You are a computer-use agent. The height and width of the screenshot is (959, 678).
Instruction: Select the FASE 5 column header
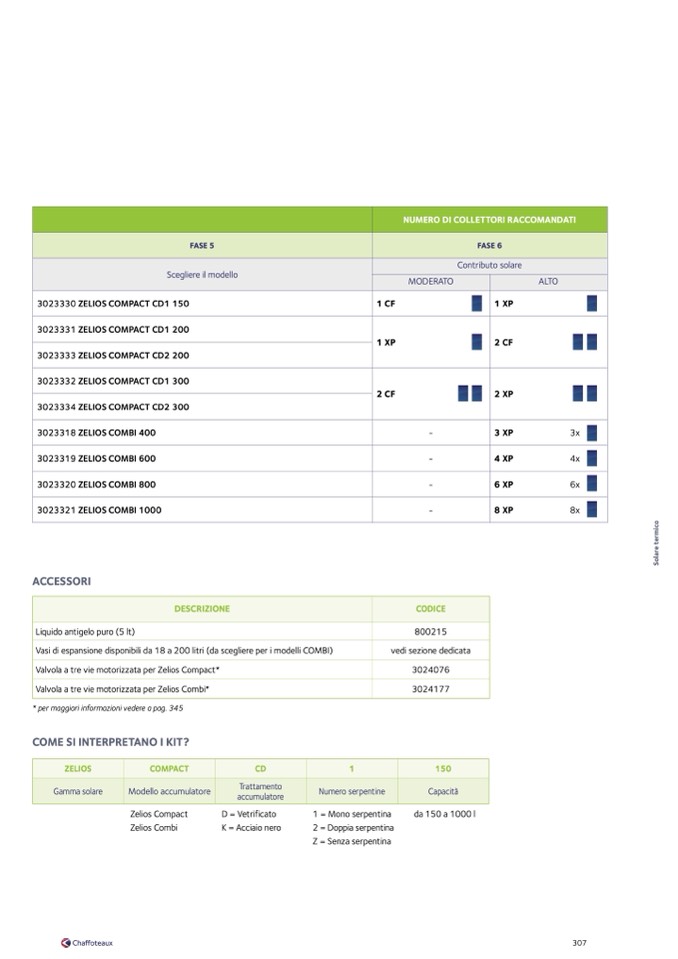(x=202, y=245)
